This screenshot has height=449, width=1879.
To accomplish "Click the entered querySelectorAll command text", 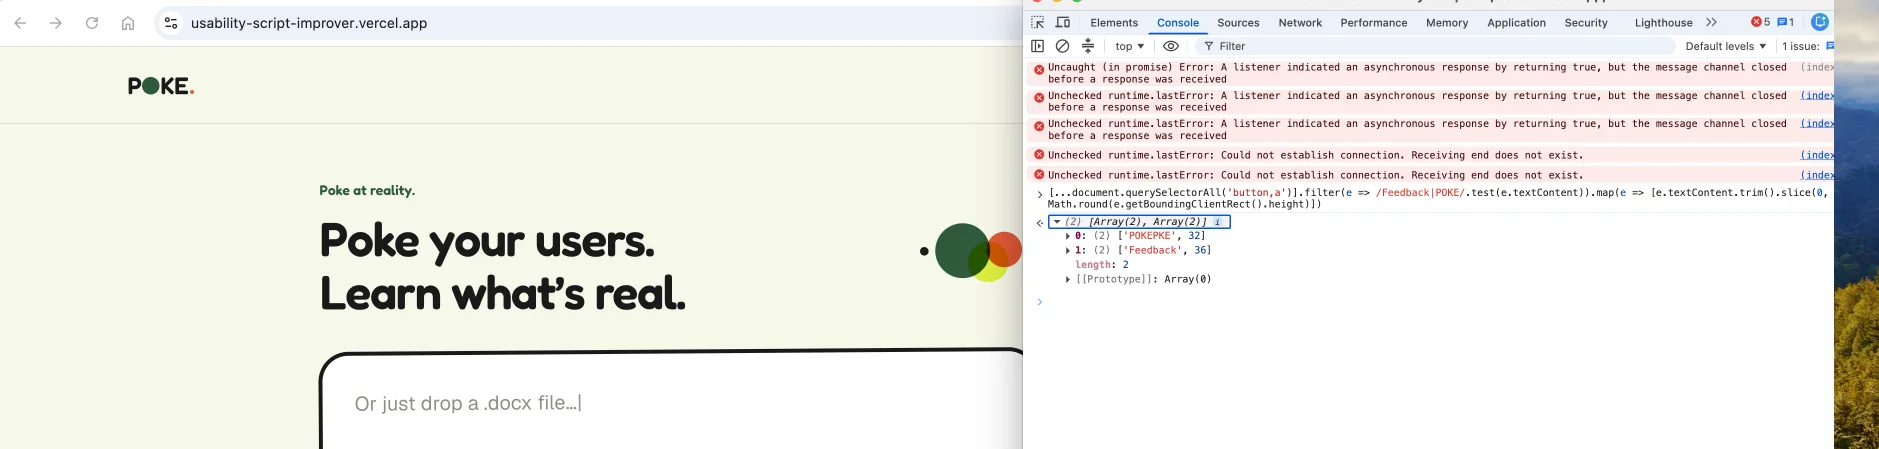I will point(1438,198).
